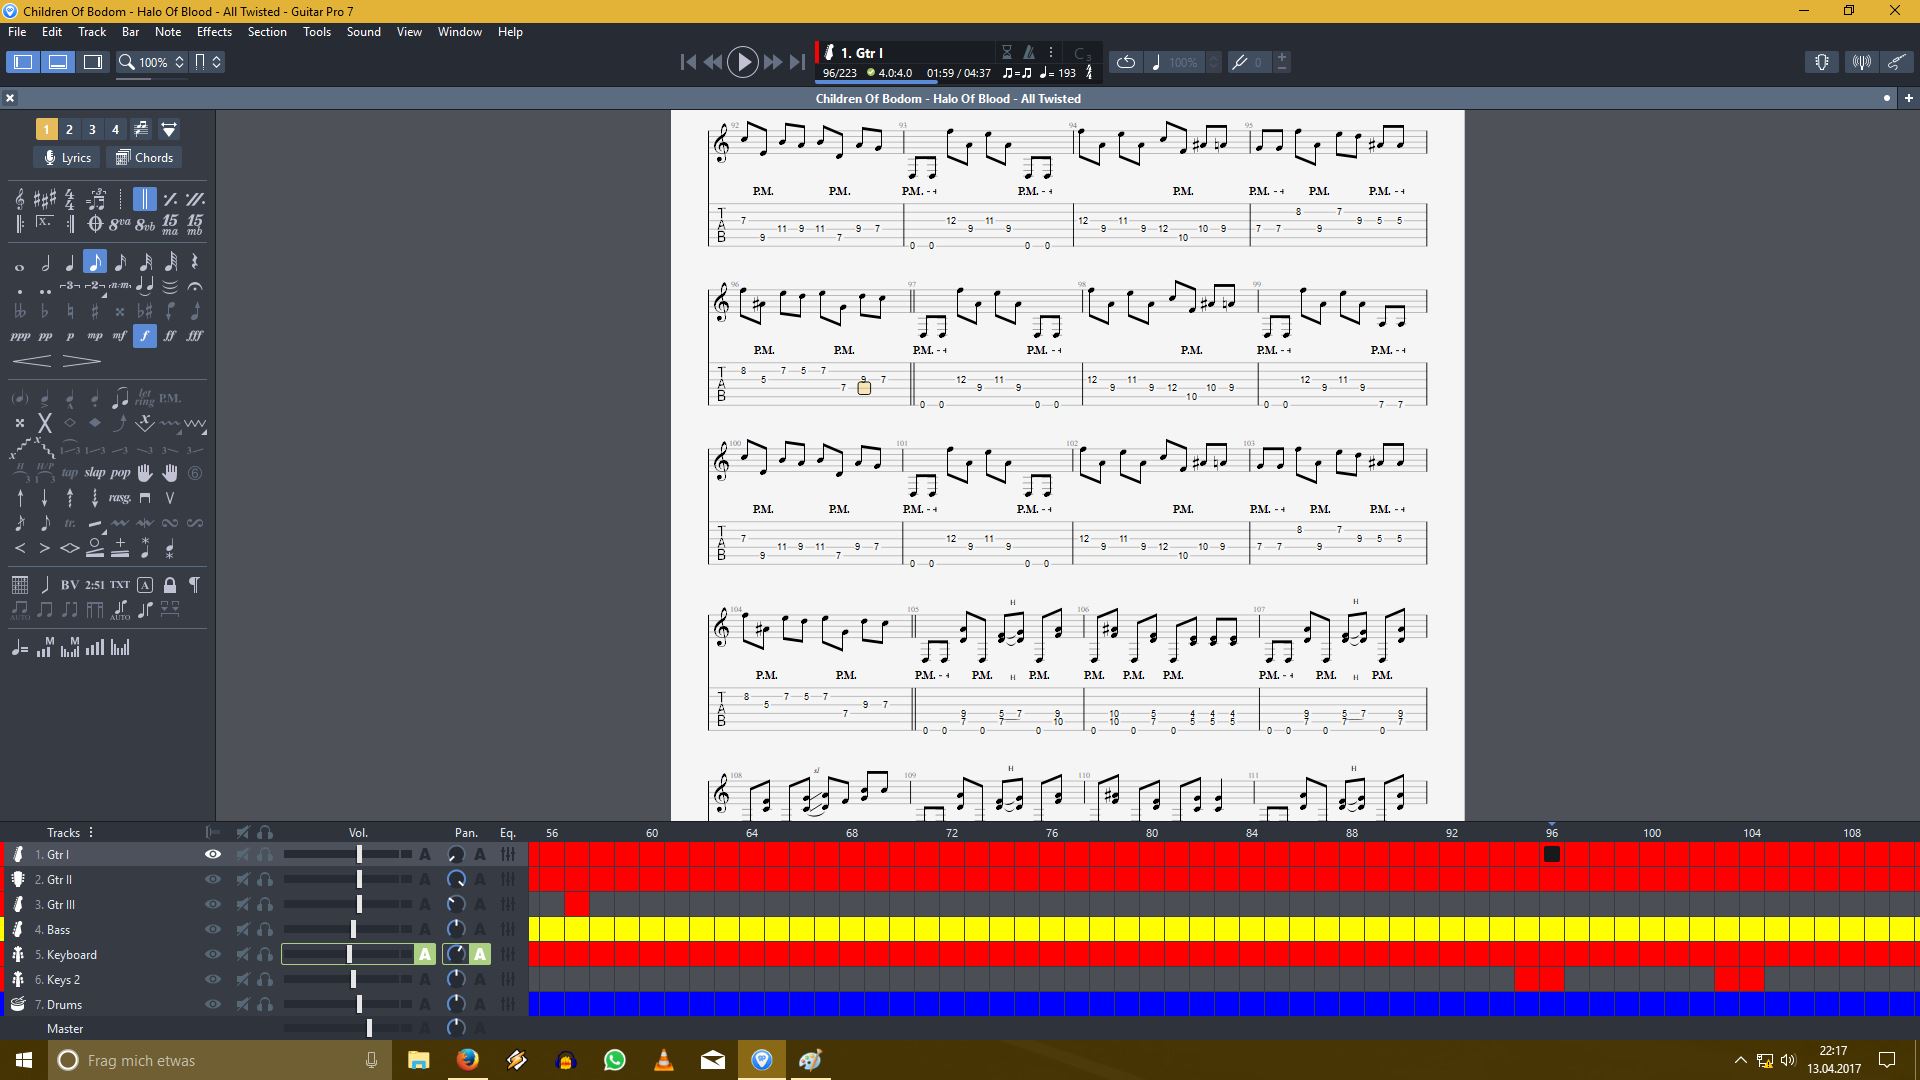Image resolution: width=1920 pixels, height=1080 pixels.
Task: Open the zoom 100% dropdown
Action: click(x=152, y=62)
